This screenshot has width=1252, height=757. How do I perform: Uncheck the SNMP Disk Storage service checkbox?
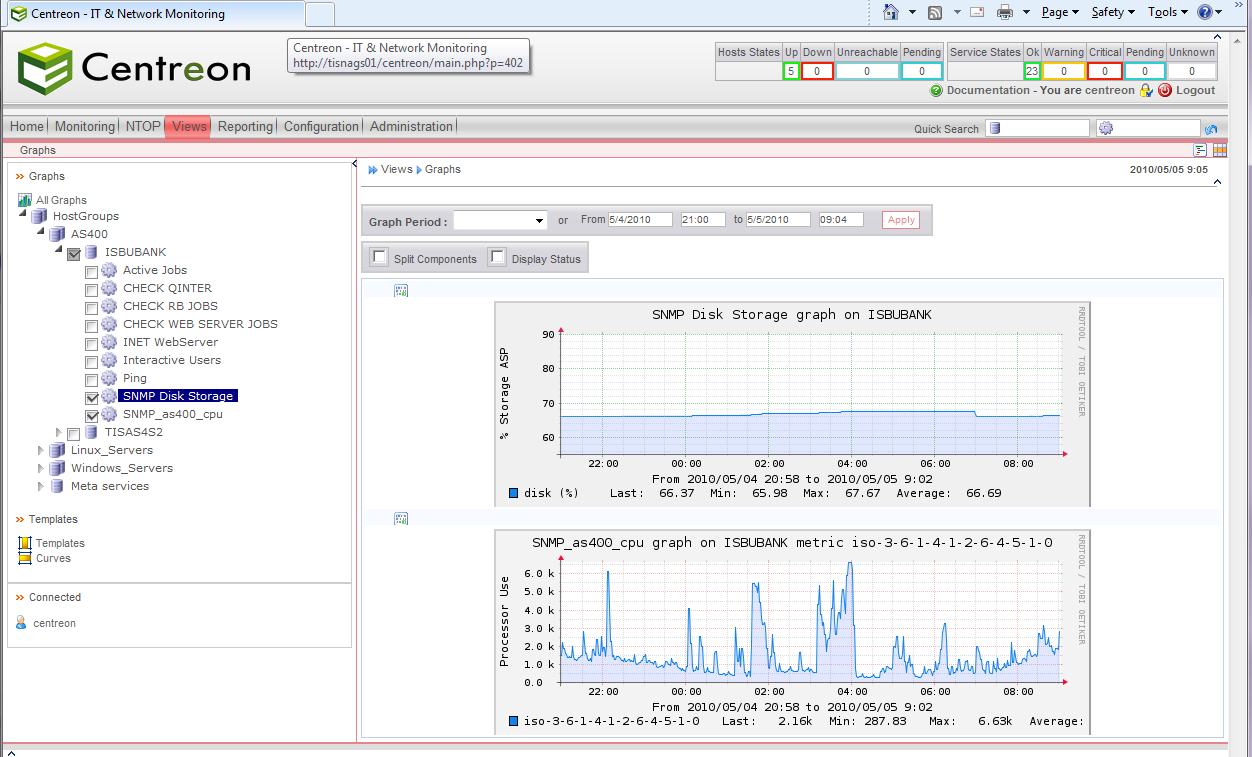91,396
